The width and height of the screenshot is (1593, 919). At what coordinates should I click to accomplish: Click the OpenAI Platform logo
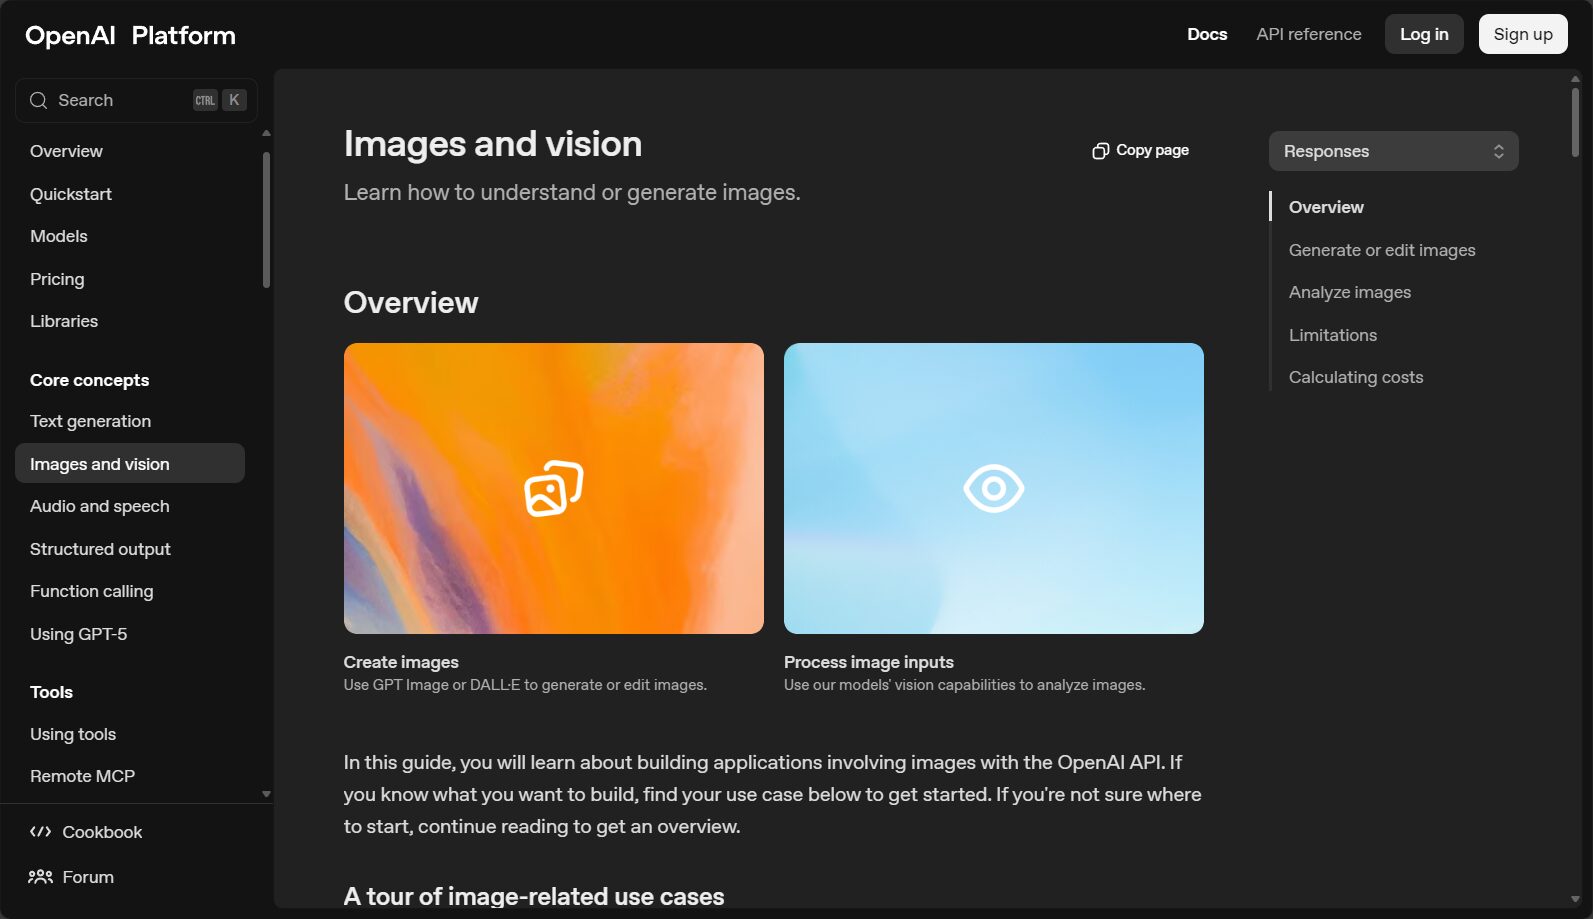[130, 35]
